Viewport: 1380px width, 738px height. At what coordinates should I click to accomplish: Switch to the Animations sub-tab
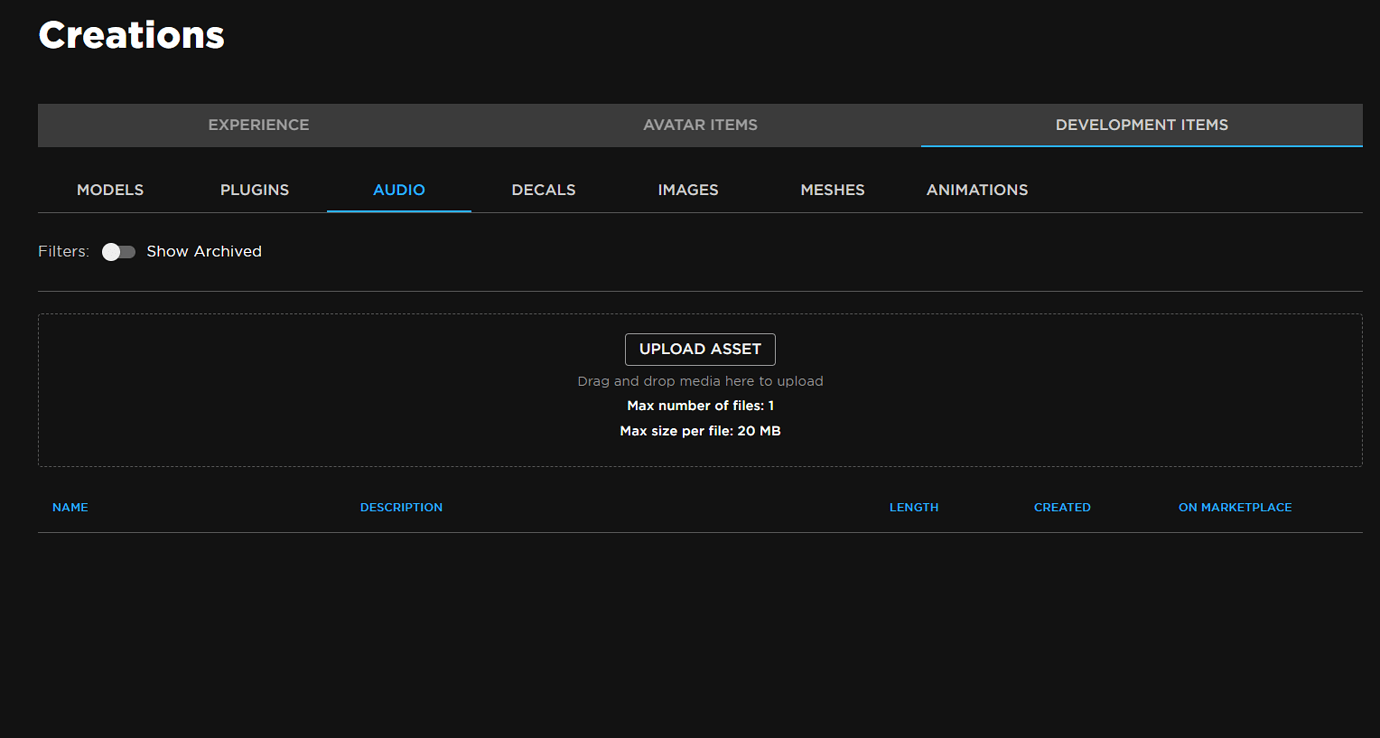tap(977, 189)
